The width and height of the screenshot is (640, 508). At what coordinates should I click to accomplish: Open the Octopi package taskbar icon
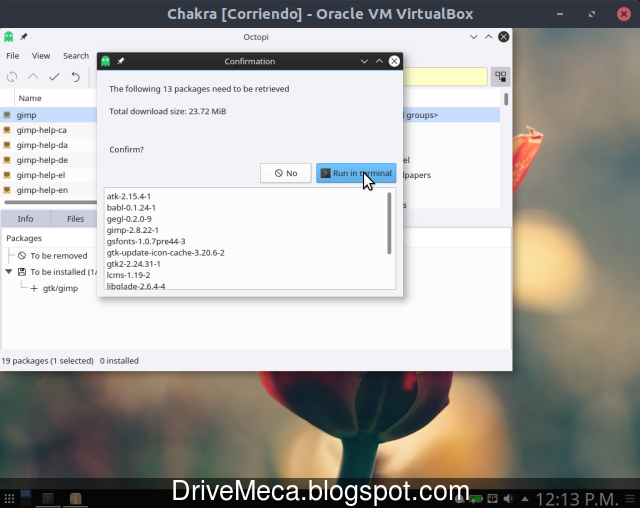[x=76, y=499]
